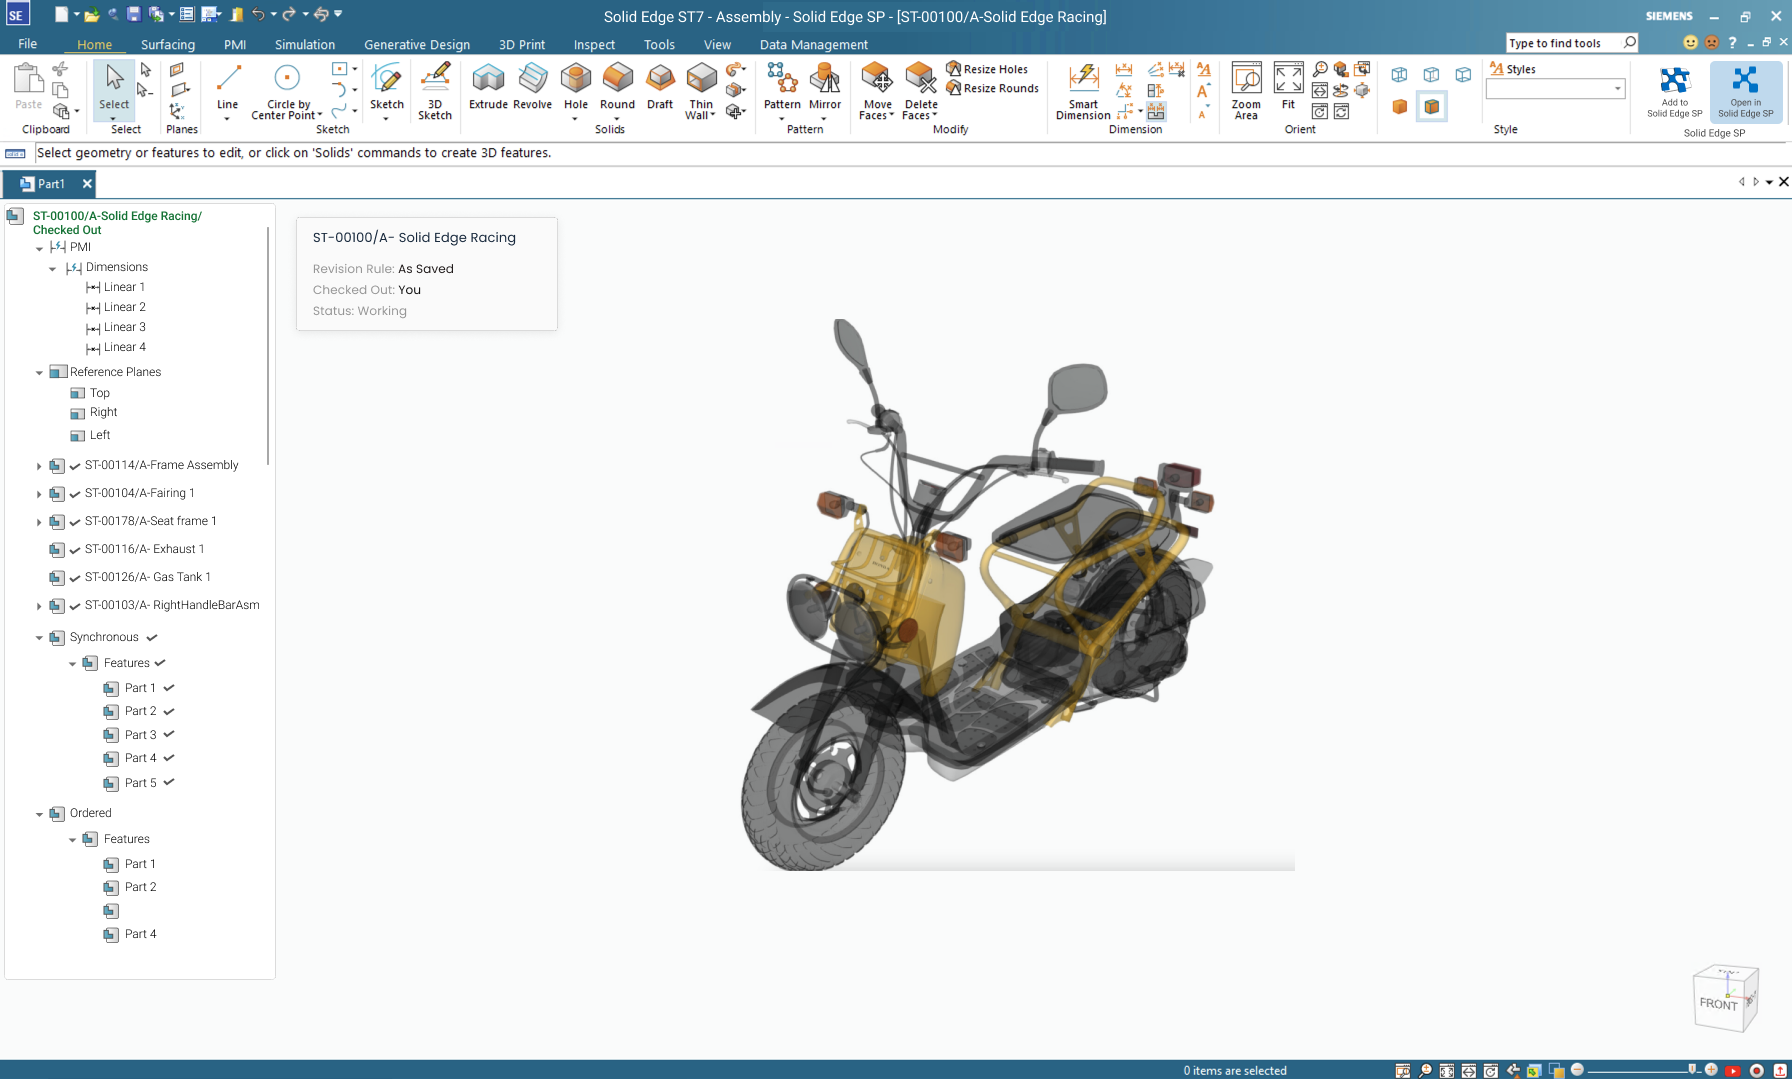This screenshot has width=1792, height=1079.
Task: Open the Thin Wall dropdown arrow
Action: click(x=713, y=116)
